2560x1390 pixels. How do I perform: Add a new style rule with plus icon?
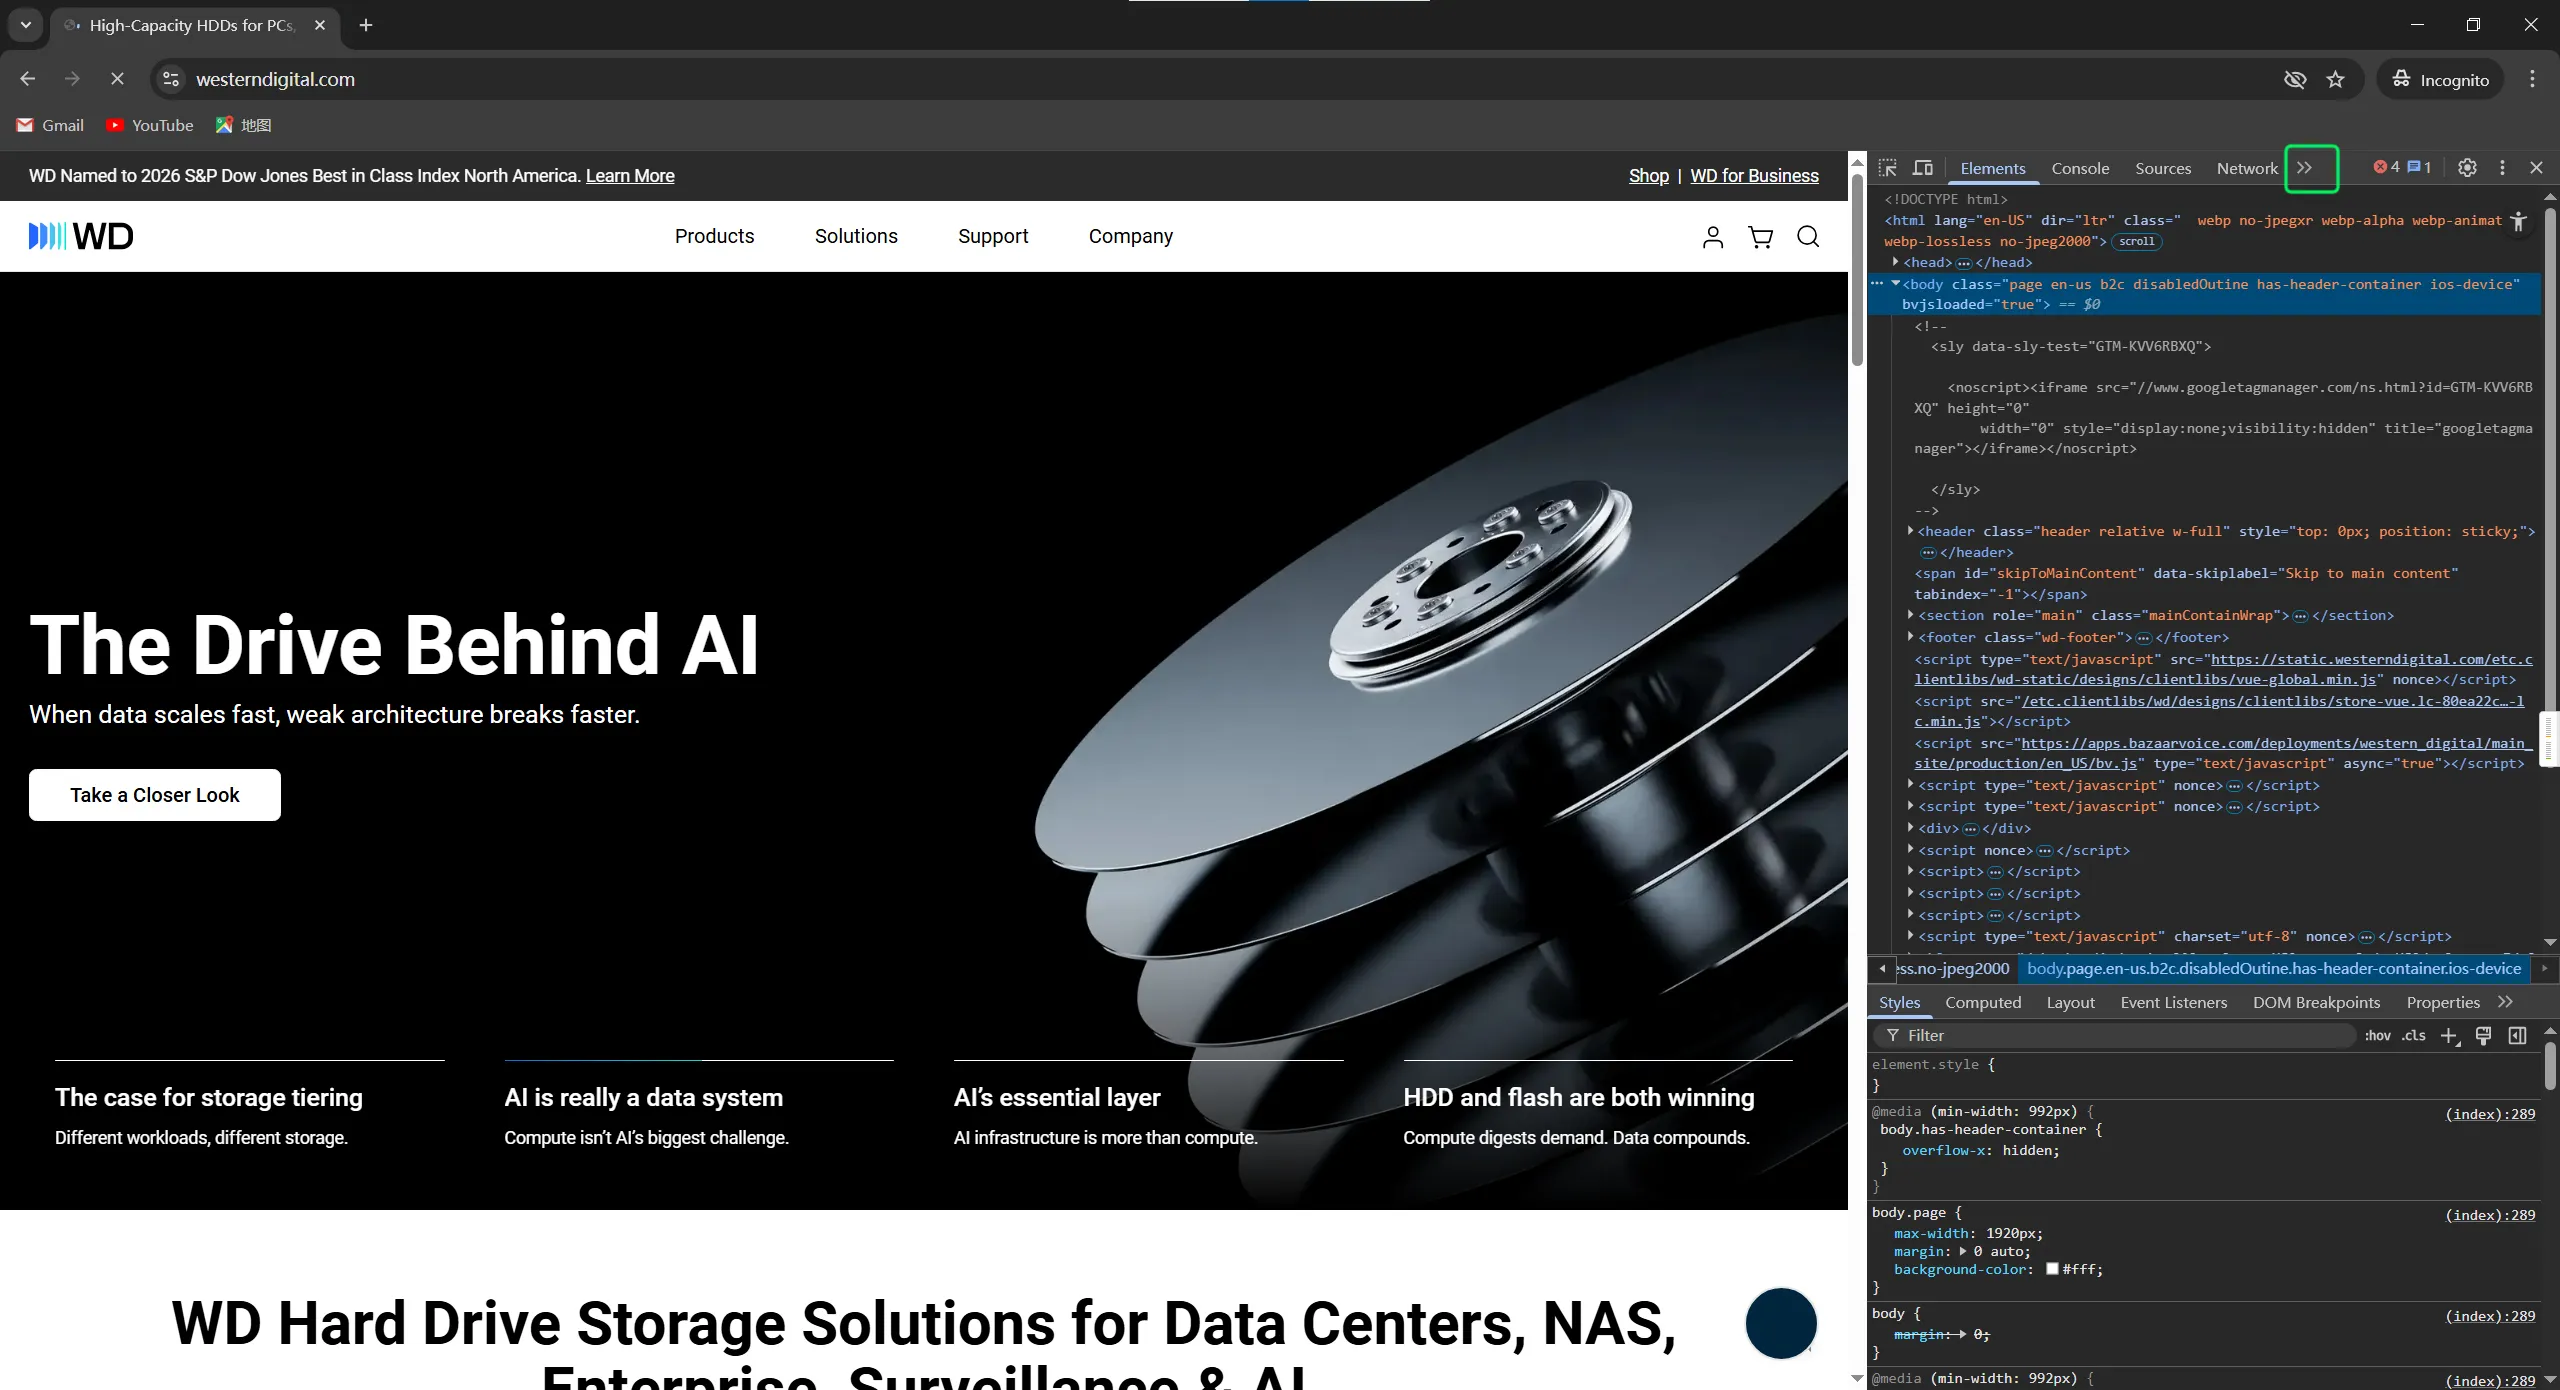point(2449,1036)
